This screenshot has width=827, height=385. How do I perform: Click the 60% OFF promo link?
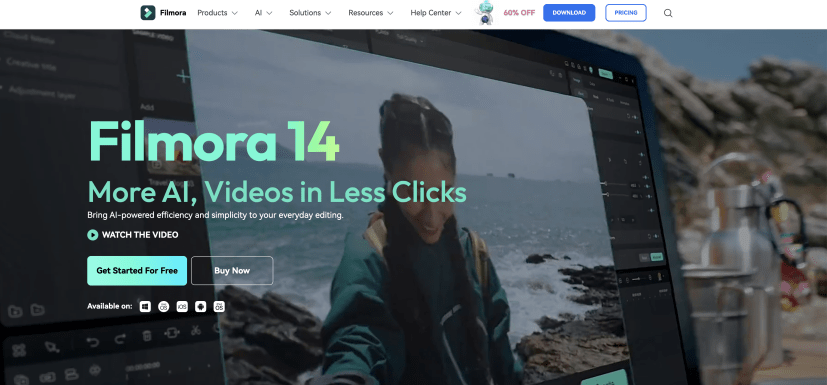519,13
